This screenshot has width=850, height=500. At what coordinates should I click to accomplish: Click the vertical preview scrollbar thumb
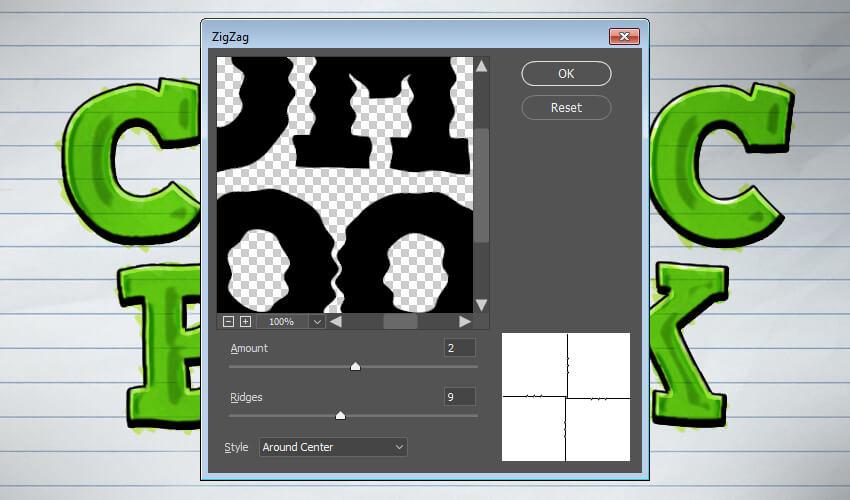(481, 185)
